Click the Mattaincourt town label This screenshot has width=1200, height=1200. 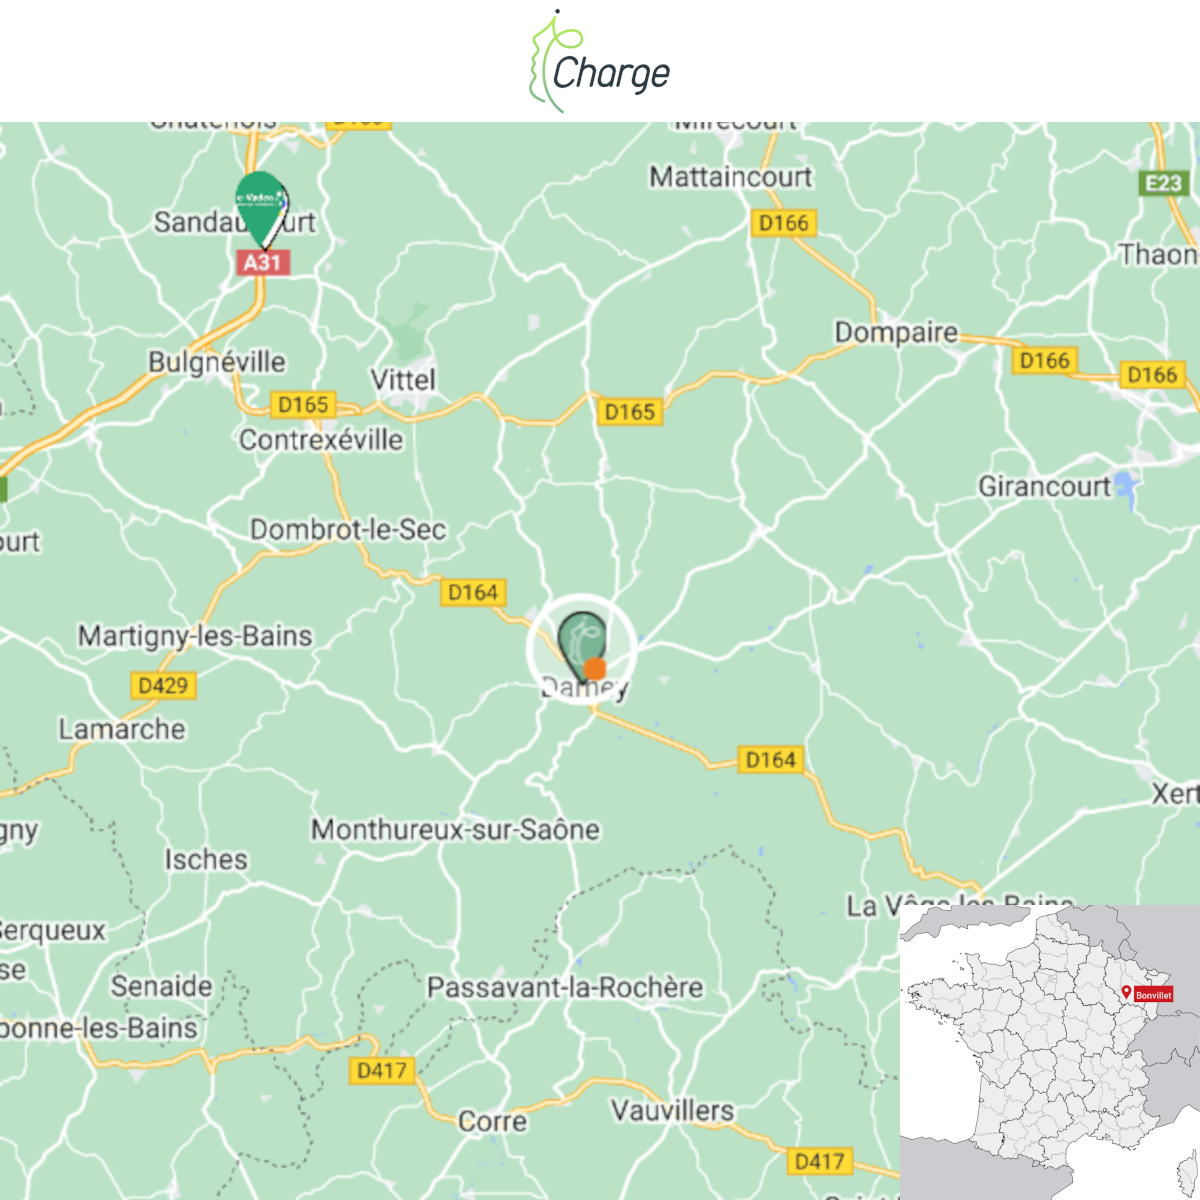pyautogui.click(x=731, y=177)
